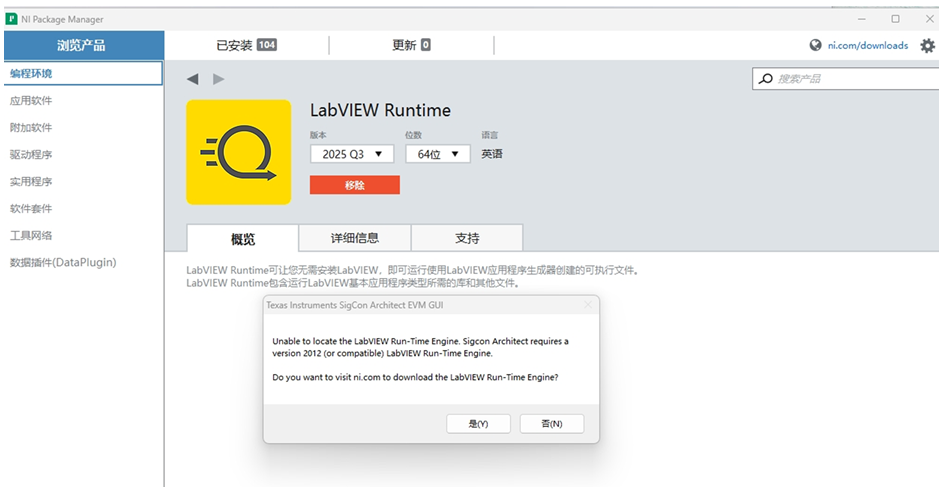The width and height of the screenshot is (945, 487).
Task: Maximize the NI Package Manager window
Action: coord(896,19)
